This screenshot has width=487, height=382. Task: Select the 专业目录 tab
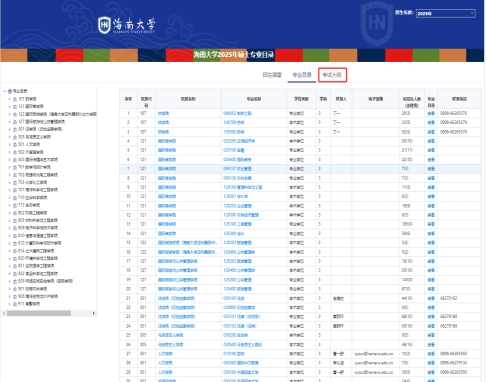pyautogui.click(x=302, y=75)
